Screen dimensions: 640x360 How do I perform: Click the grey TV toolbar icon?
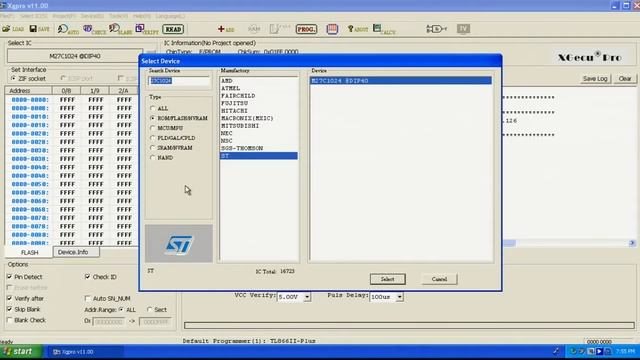click(x=463, y=29)
